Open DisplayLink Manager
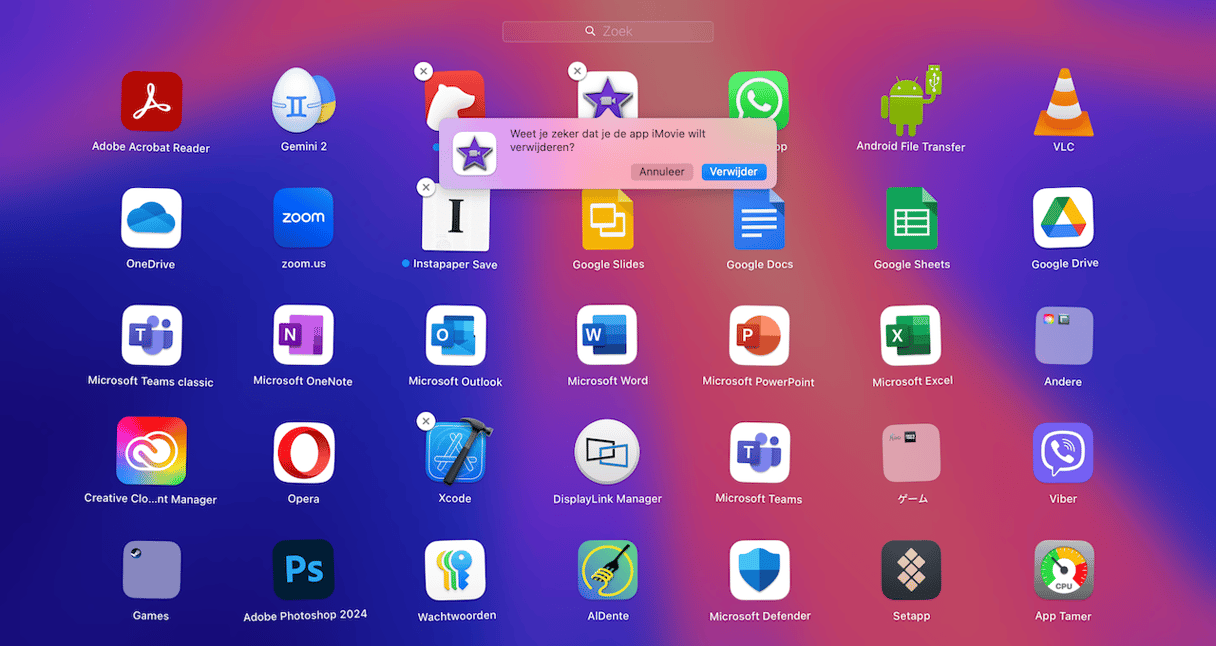1216x646 pixels. [x=607, y=453]
